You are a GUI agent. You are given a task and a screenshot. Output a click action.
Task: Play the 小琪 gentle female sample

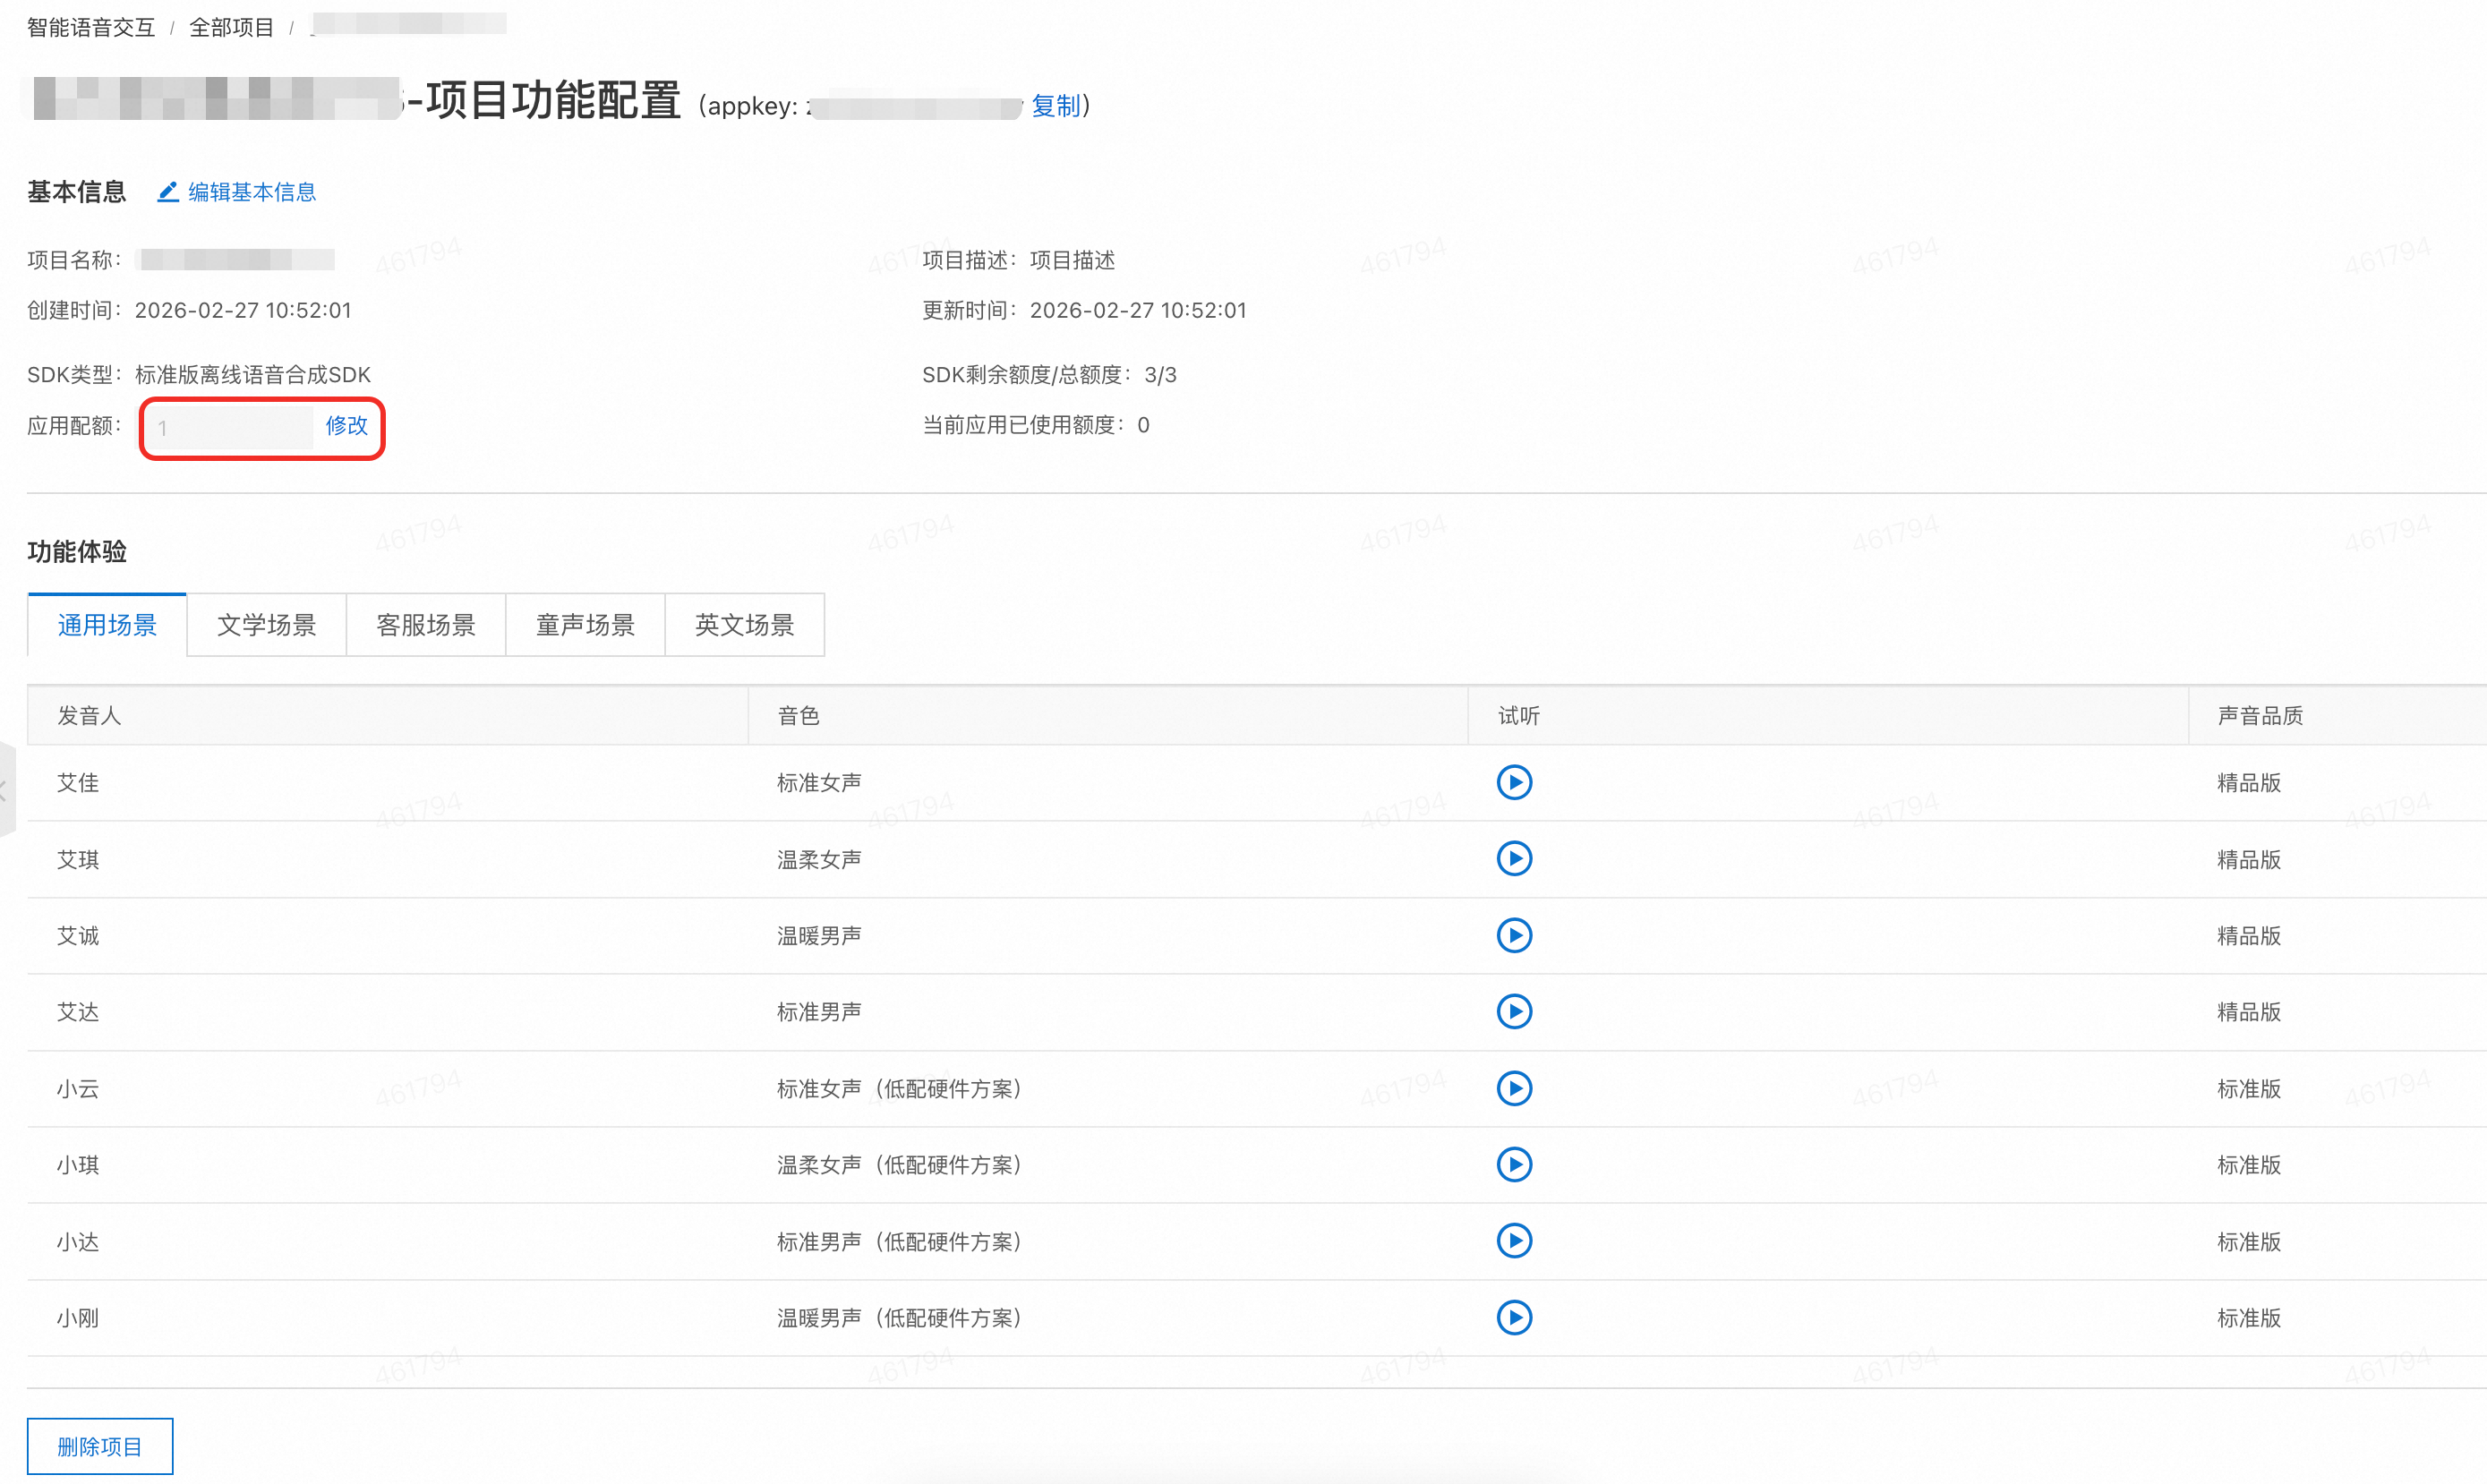[x=1514, y=1164]
